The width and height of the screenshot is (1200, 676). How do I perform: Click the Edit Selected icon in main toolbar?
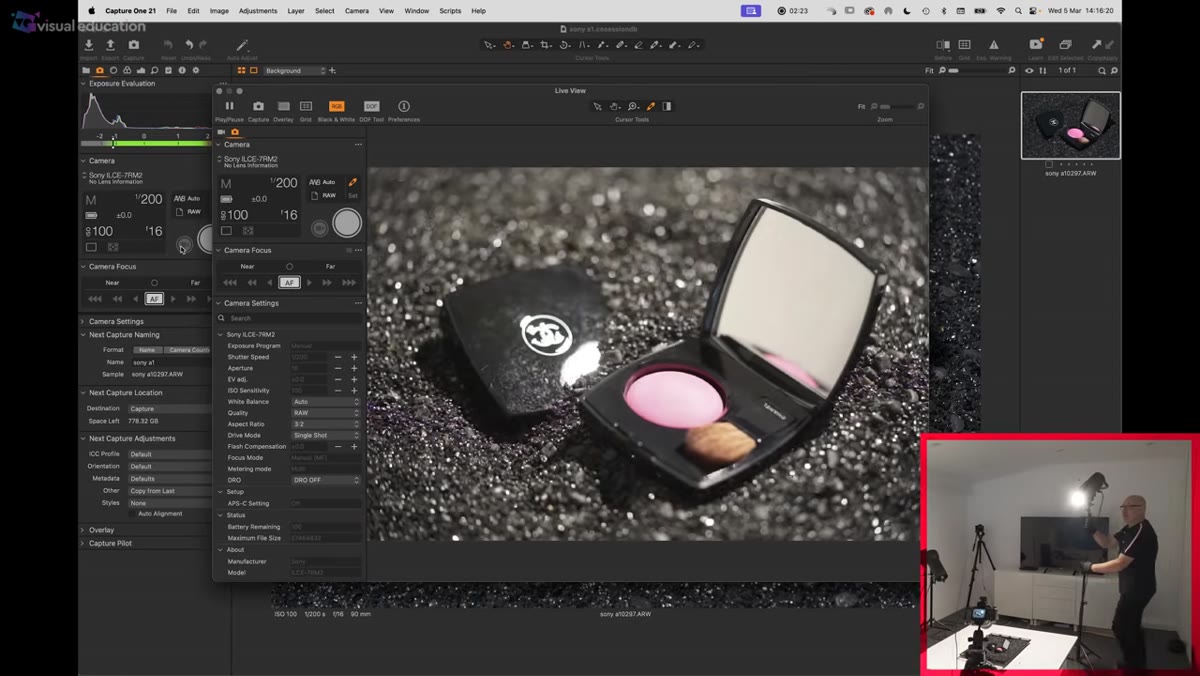(x=1065, y=45)
